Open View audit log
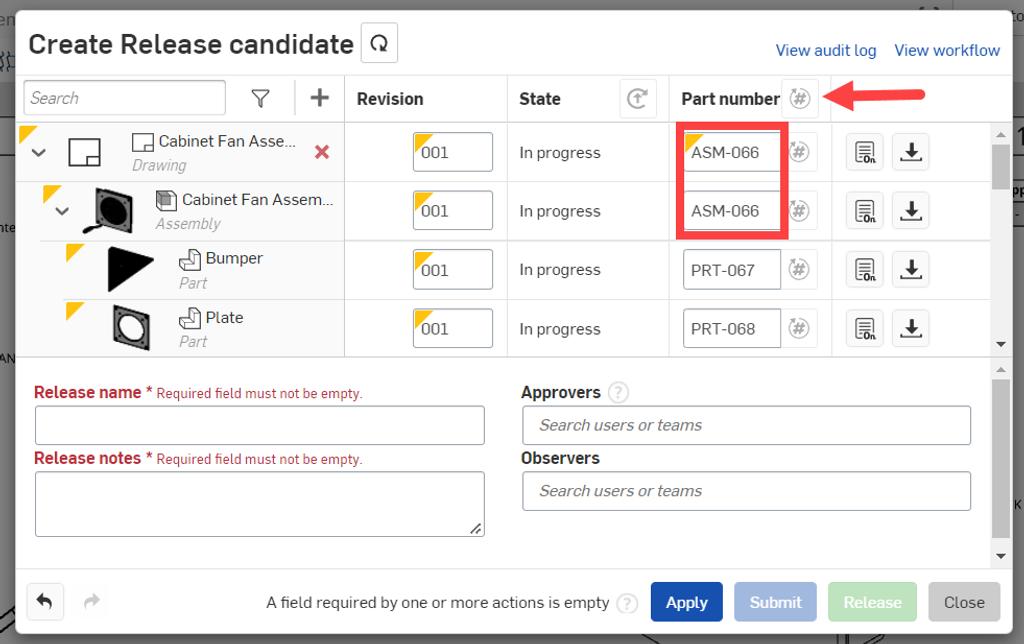 pos(825,50)
